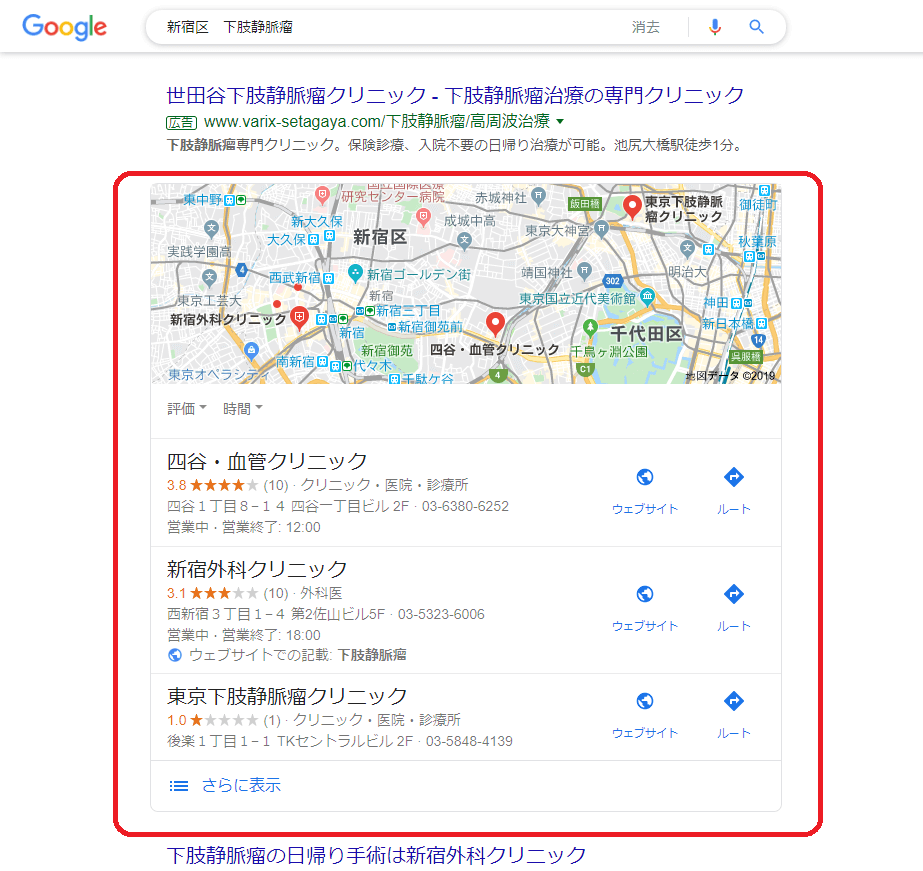Click the 四谷・血管クリニック map pin
The height and width of the screenshot is (871, 923).
pyautogui.click(x=495, y=324)
